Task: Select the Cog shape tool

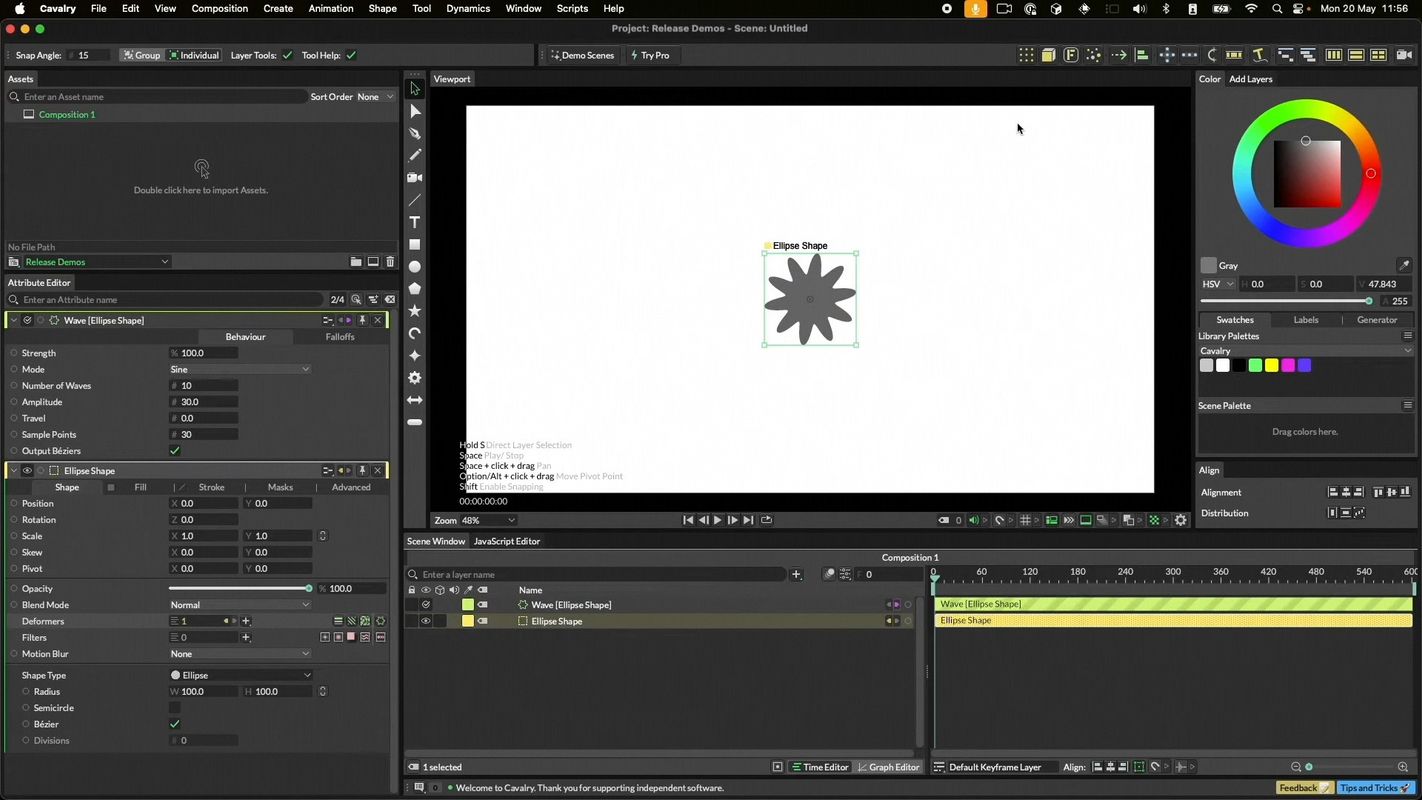Action: 415,378
